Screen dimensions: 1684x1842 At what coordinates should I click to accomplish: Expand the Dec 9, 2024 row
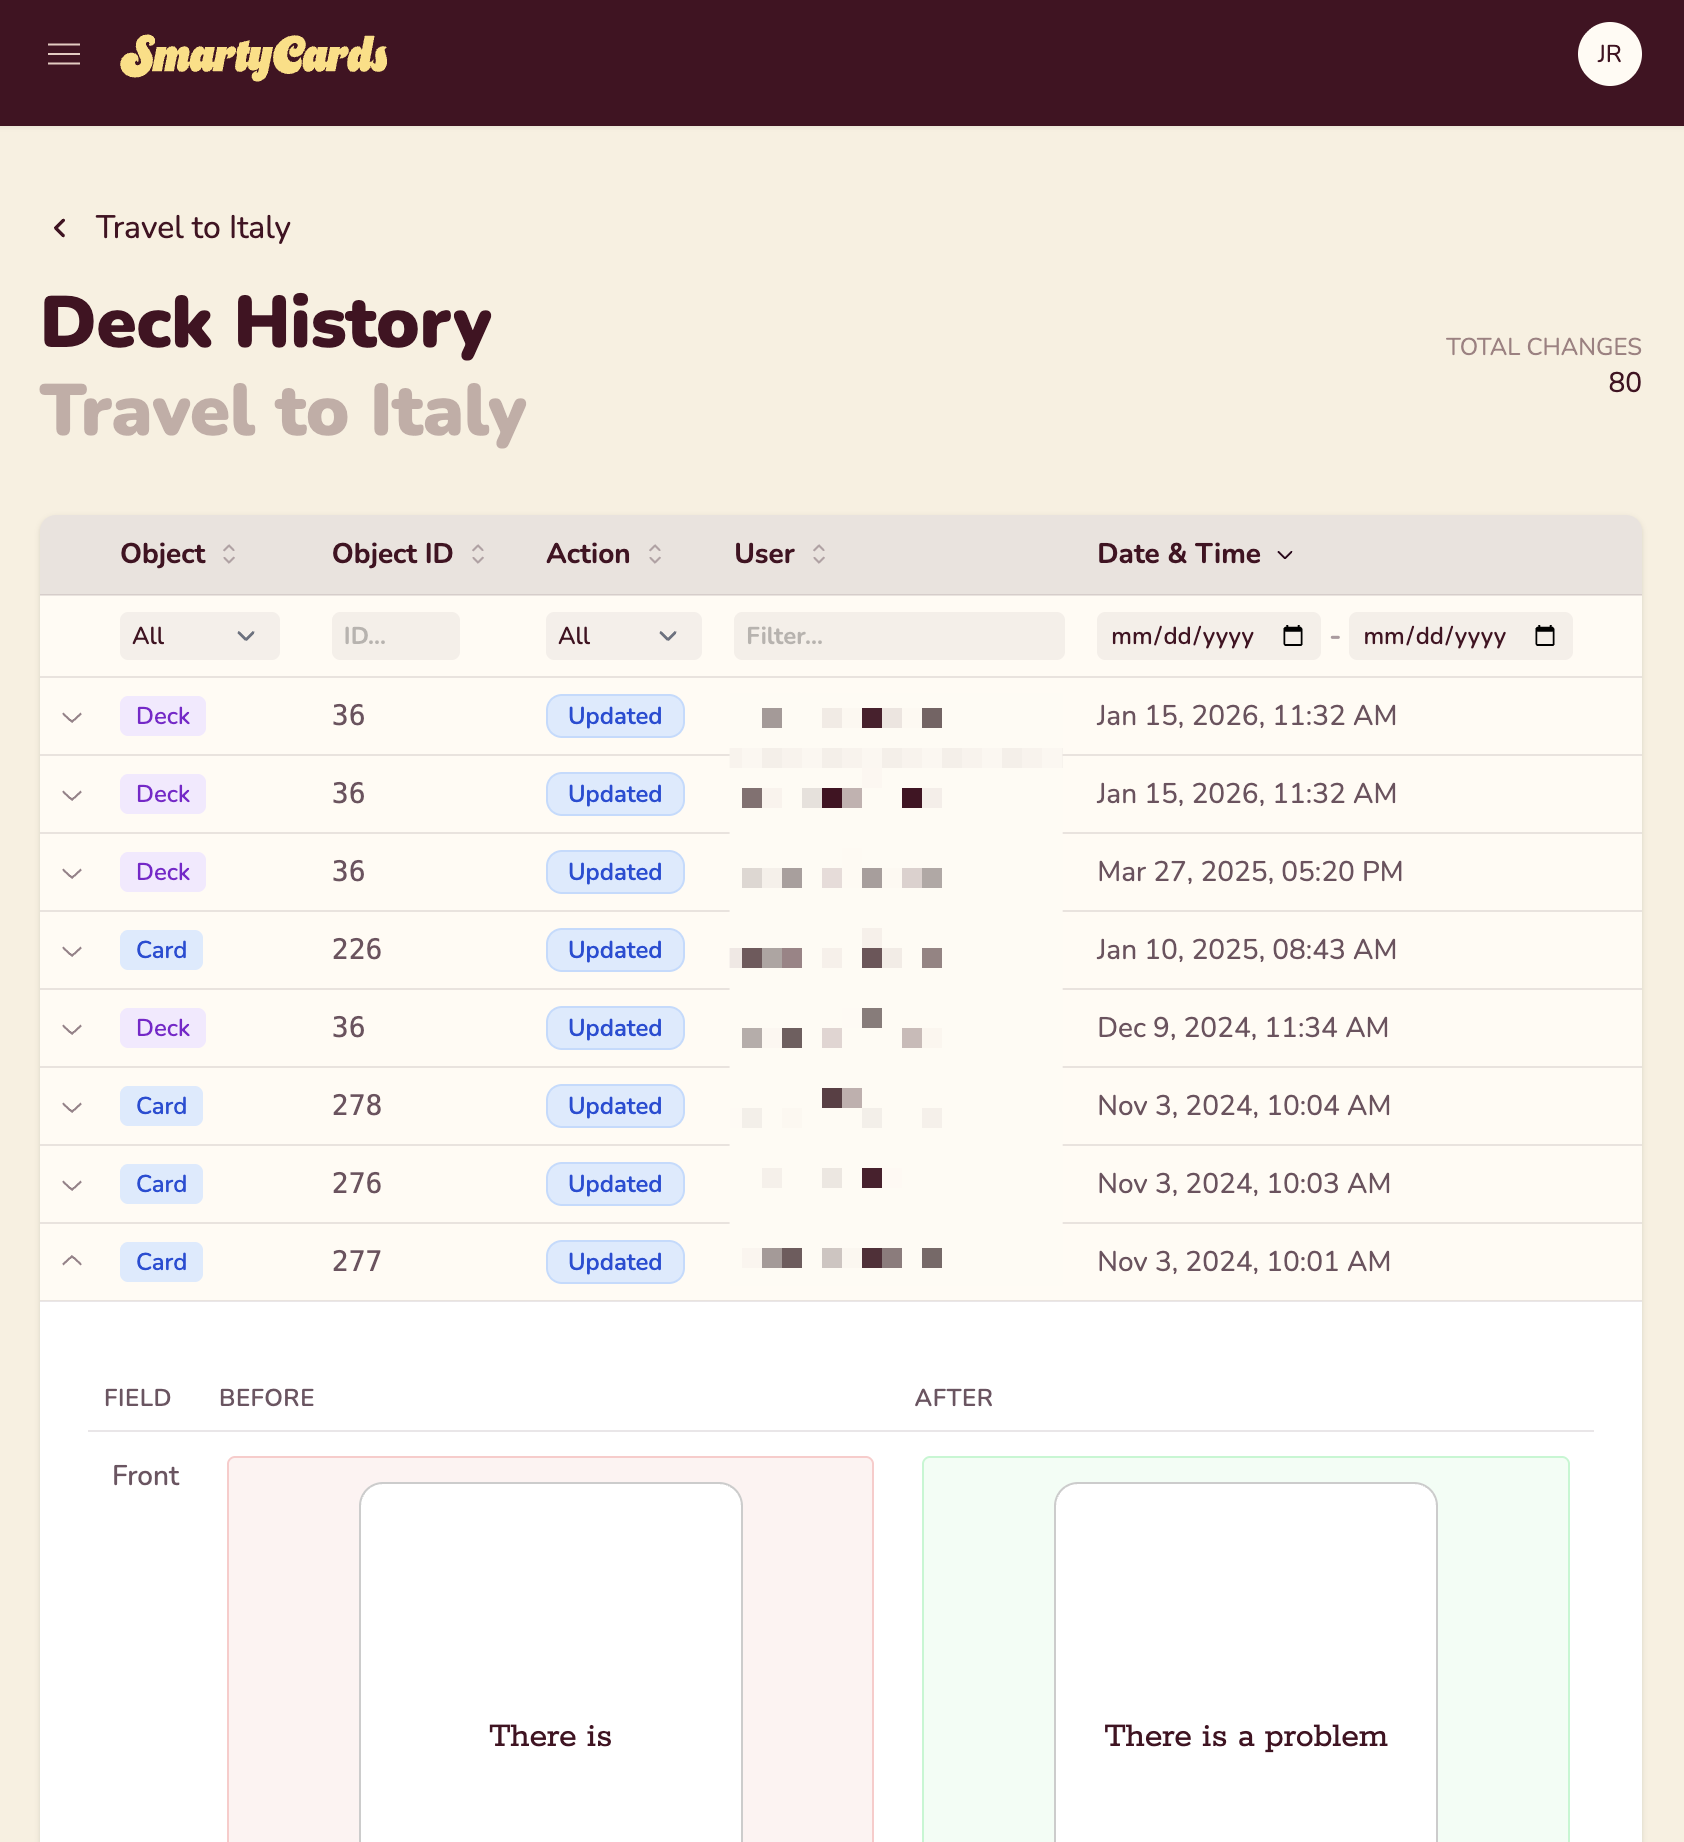pos(72,1029)
